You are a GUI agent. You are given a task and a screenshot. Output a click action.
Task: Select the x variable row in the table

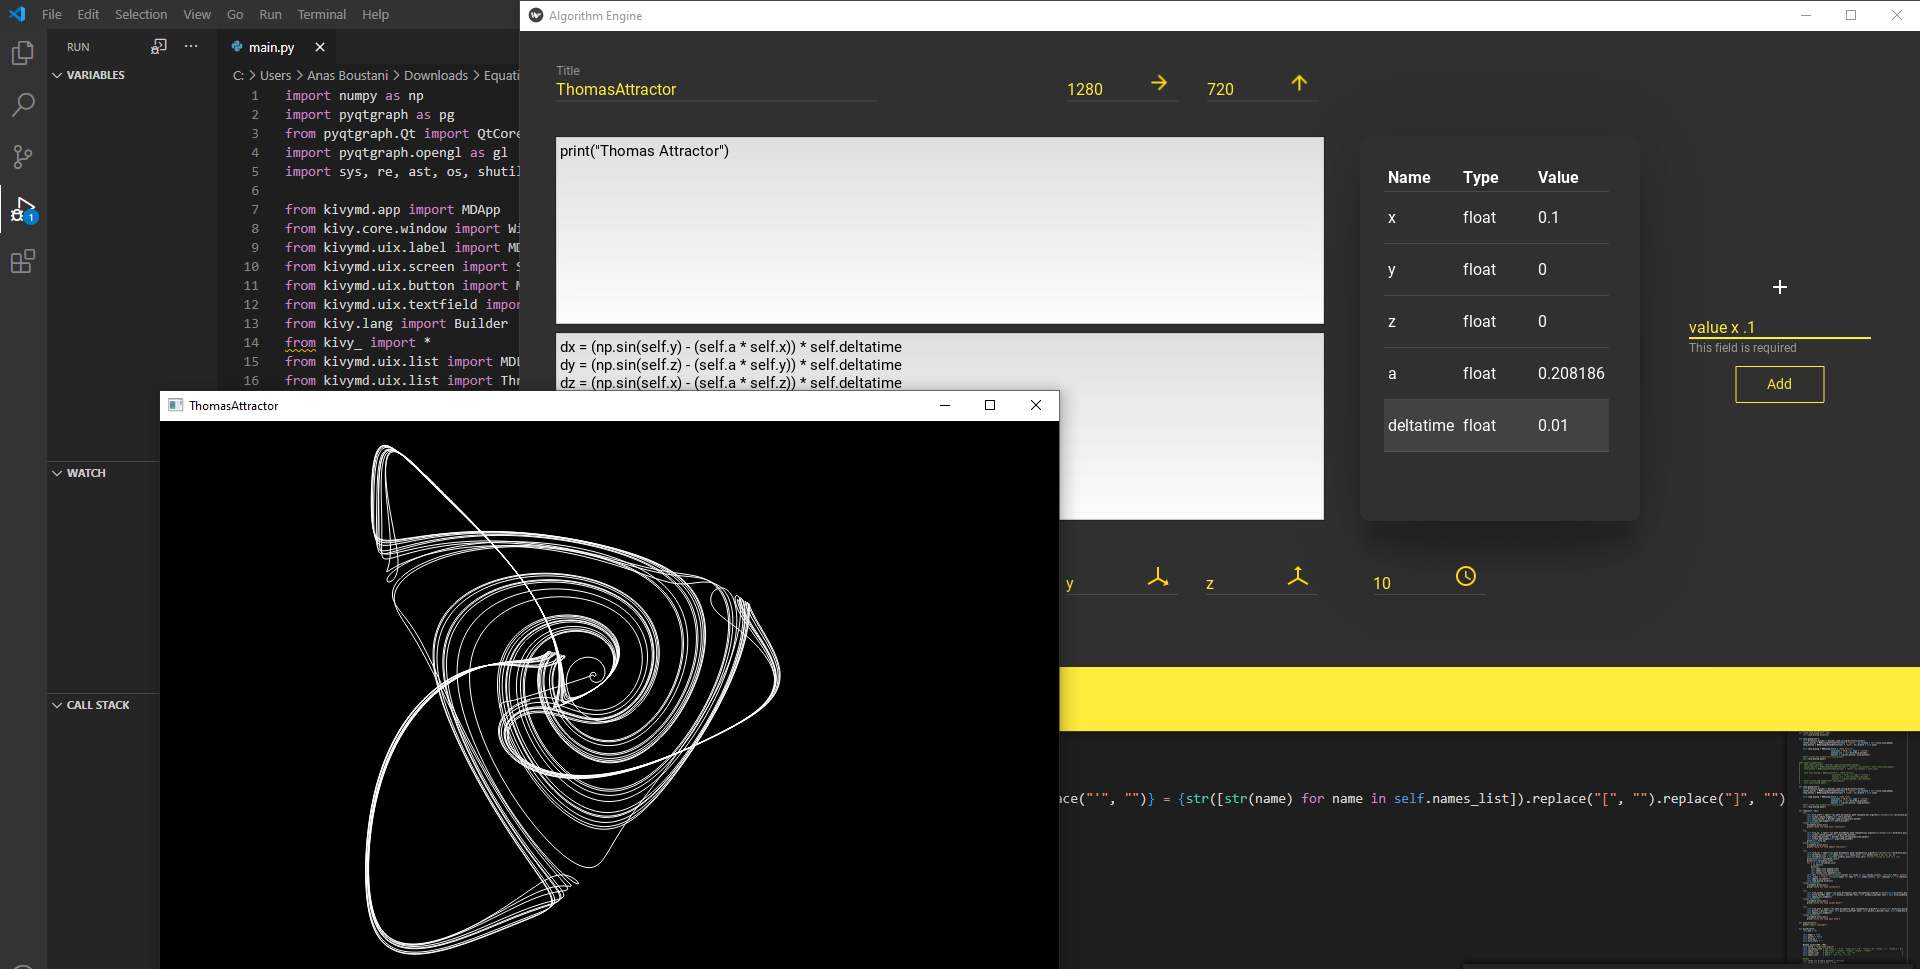[x=1496, y=218]
